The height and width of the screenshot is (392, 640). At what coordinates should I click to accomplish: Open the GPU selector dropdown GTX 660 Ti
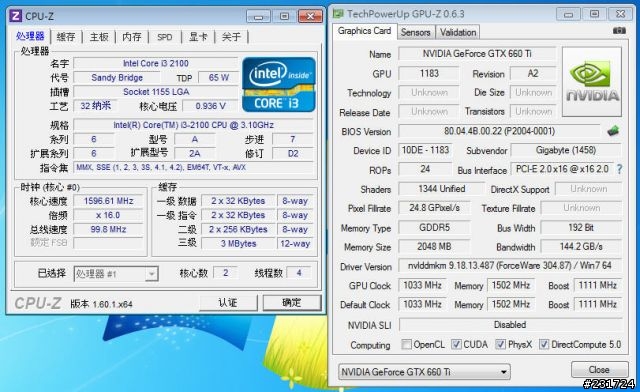pyautogui.click(x=424, y=372)
